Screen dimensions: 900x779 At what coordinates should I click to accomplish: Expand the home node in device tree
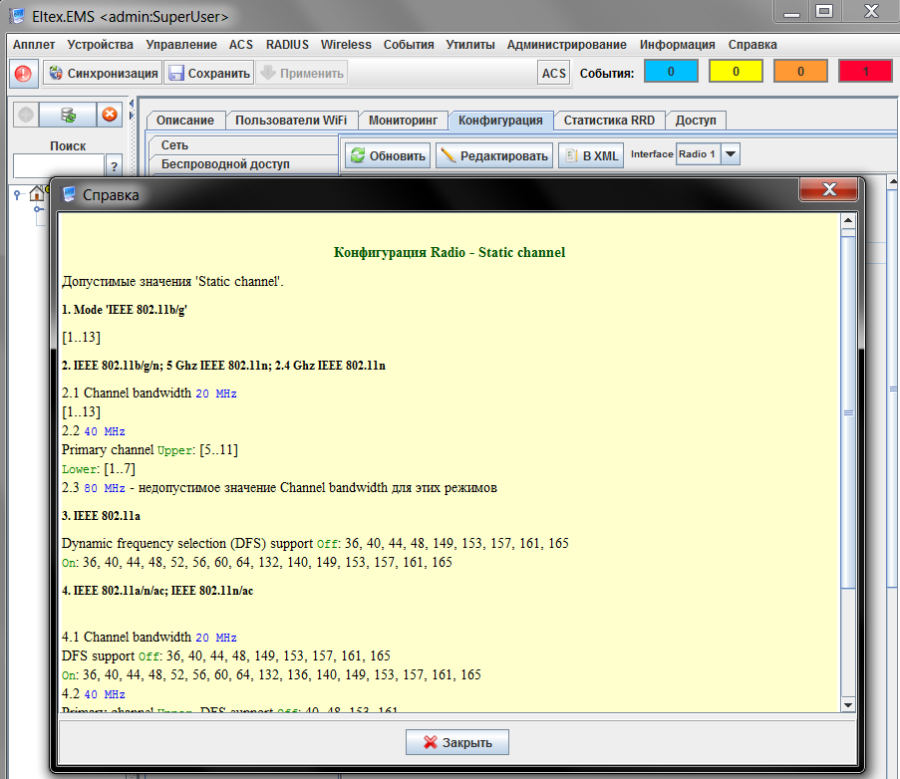[17, 195]
